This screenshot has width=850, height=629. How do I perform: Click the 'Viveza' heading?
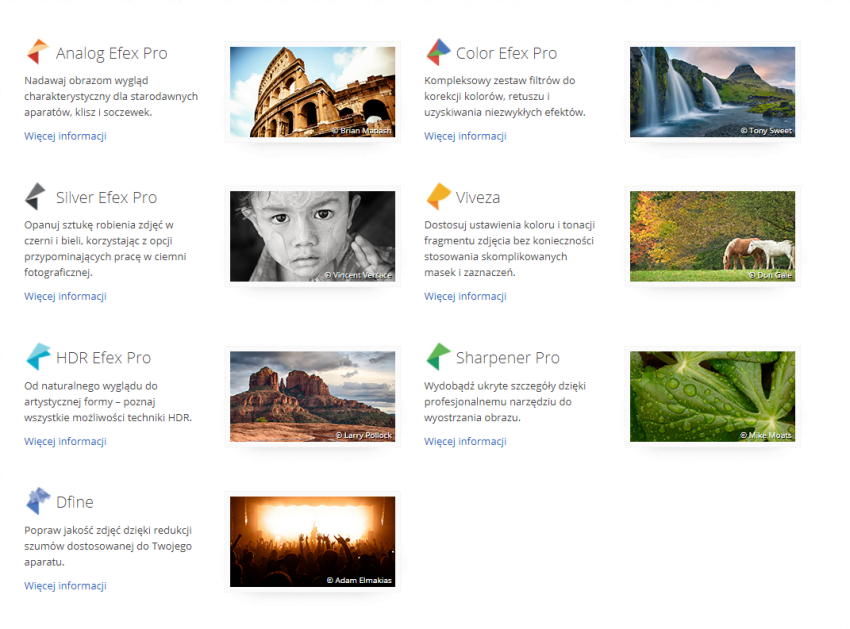(478, 197)
